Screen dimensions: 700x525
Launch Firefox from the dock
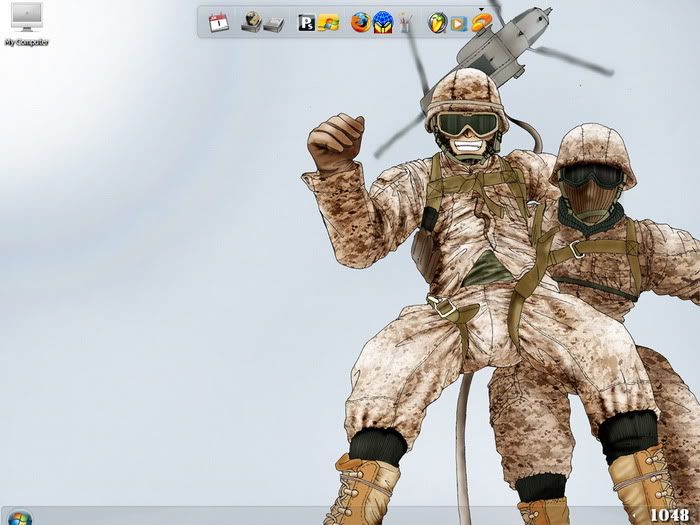361,22
